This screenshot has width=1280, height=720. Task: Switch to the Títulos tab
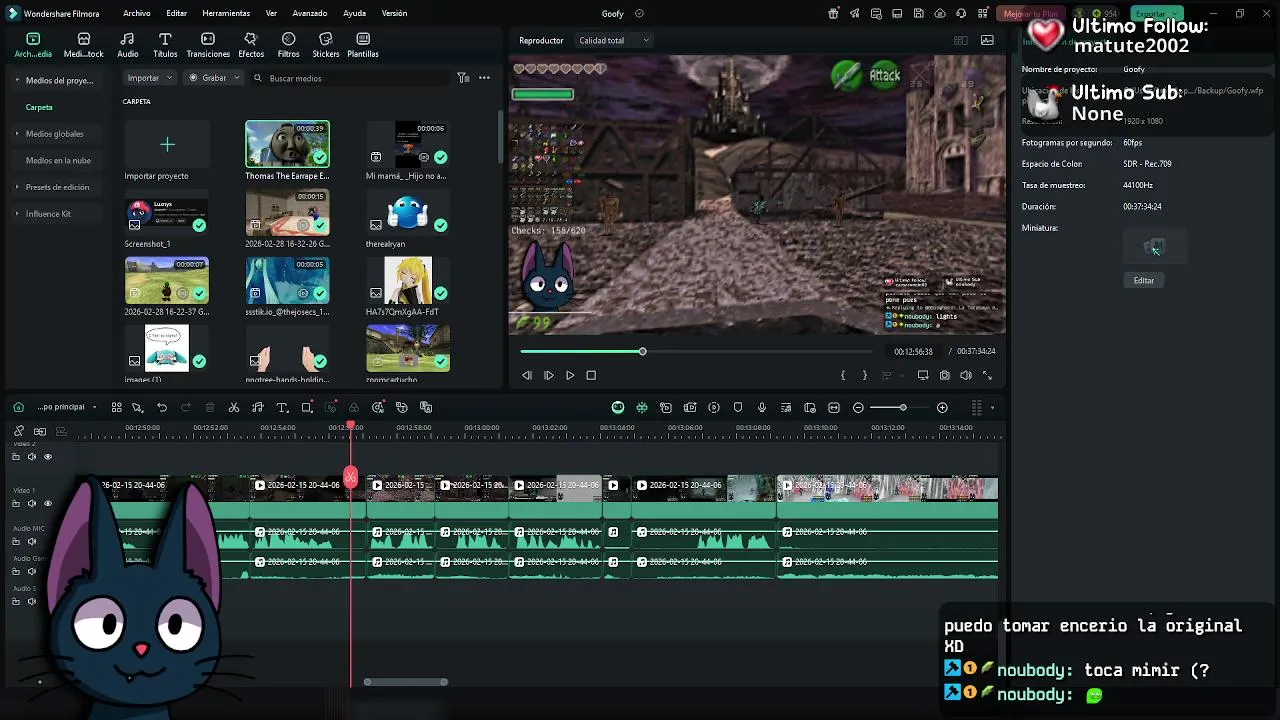165,45
